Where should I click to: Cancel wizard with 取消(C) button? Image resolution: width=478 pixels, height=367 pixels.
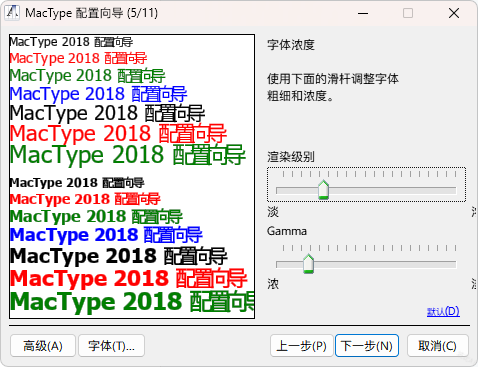coord(438,346)
